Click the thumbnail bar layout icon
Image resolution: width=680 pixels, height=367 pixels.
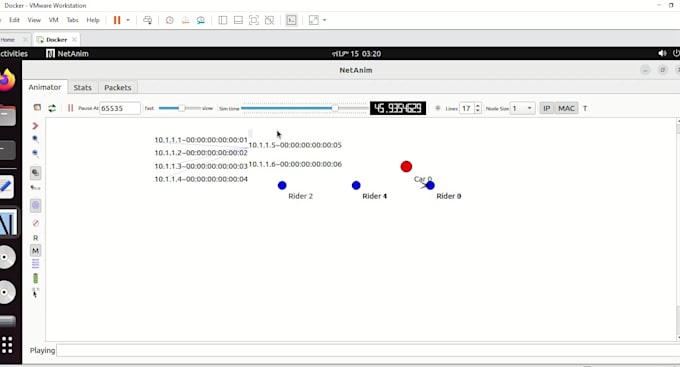238,20
